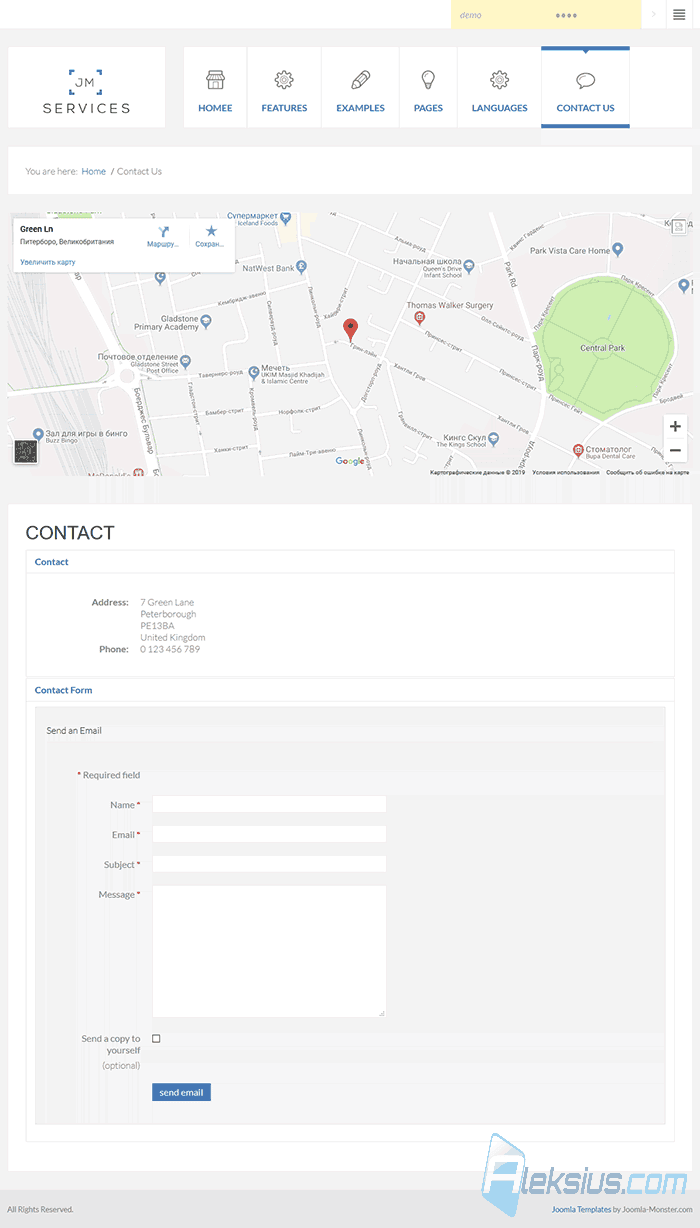Click the star Save icon in map card
The width and height of the screenshot is (700, 1228).
click(211, 231)
